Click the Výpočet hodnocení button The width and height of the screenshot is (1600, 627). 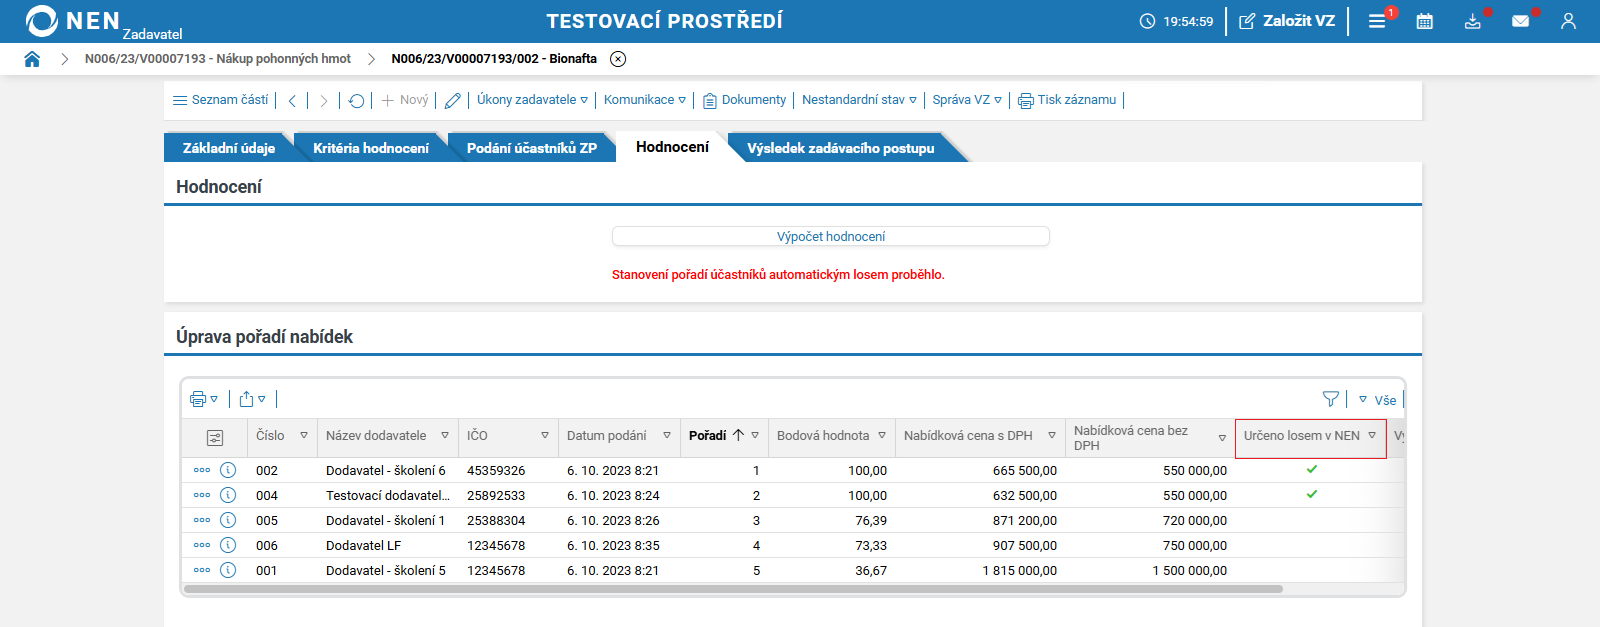click(x=830, y=236)
